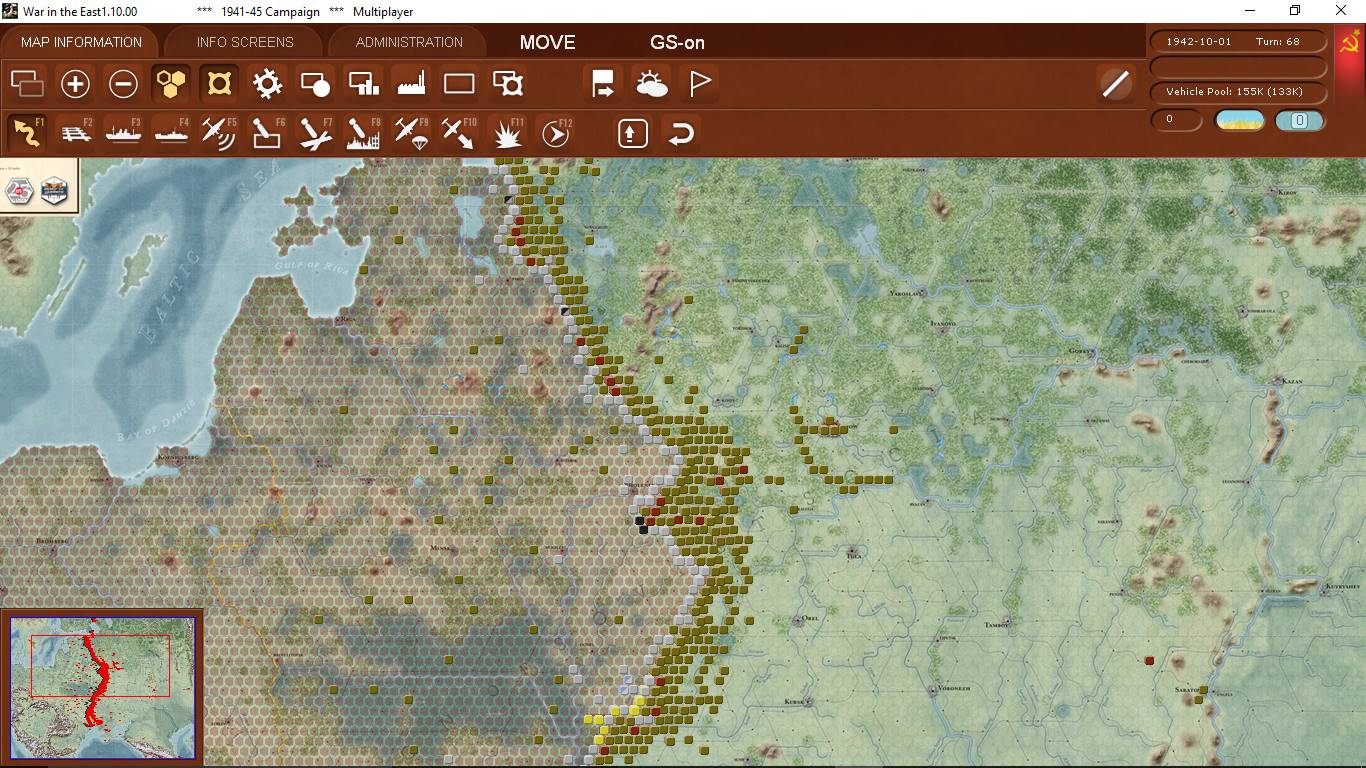1366x768 pixels.
Task: Zoom out the map with minus icon
Action: coord(123,83)
